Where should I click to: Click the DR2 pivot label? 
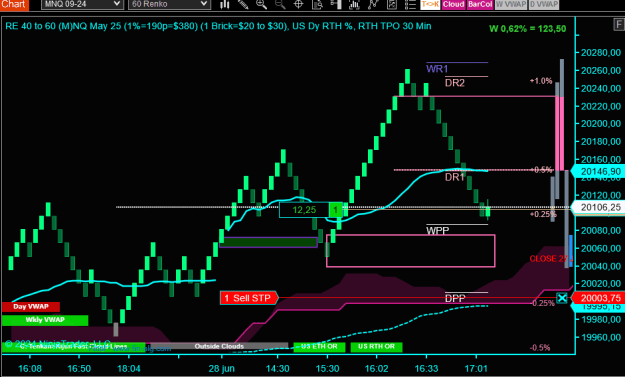[x=455, y=83]
